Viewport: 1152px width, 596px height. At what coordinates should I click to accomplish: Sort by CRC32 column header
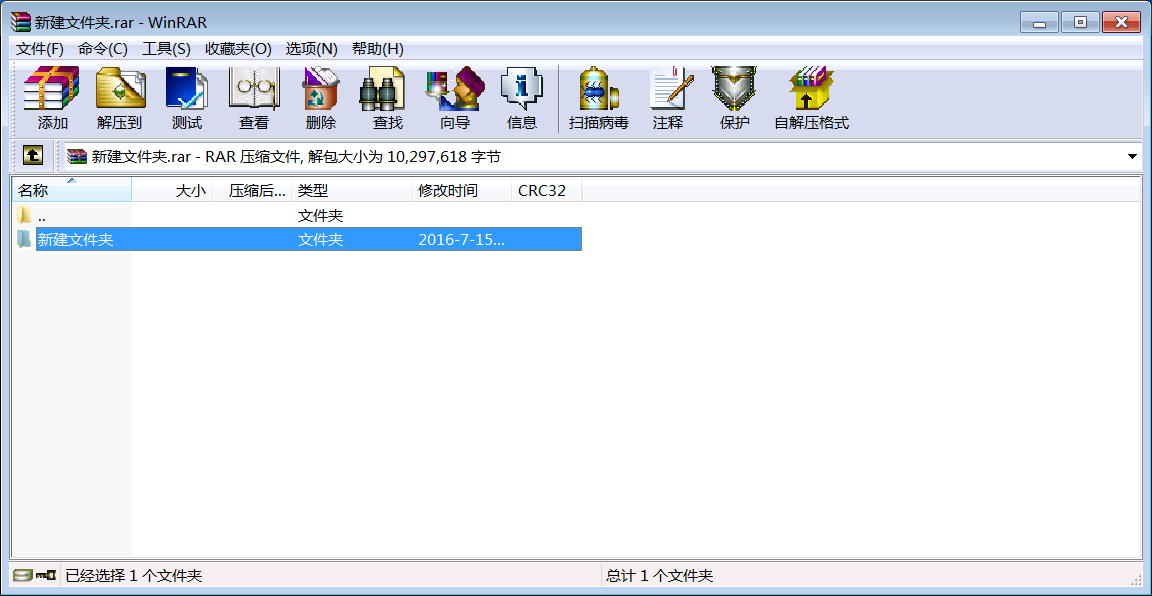[547, 190]
